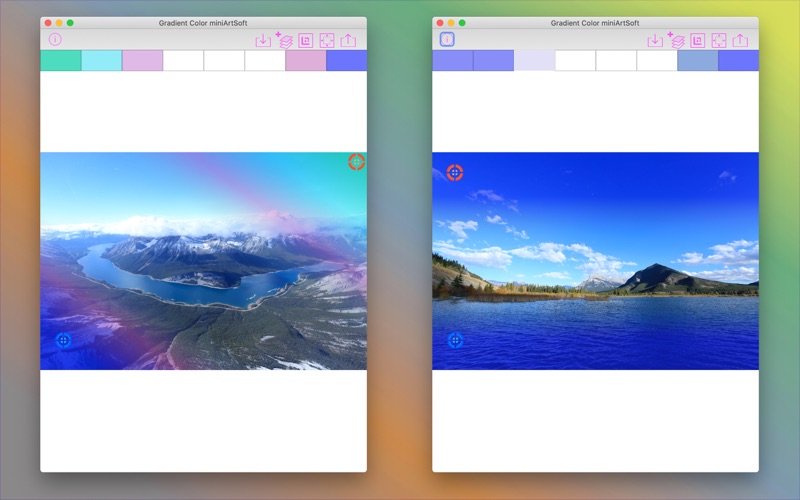Click the orange gradient handle on lake image

(x=454, y=172)
